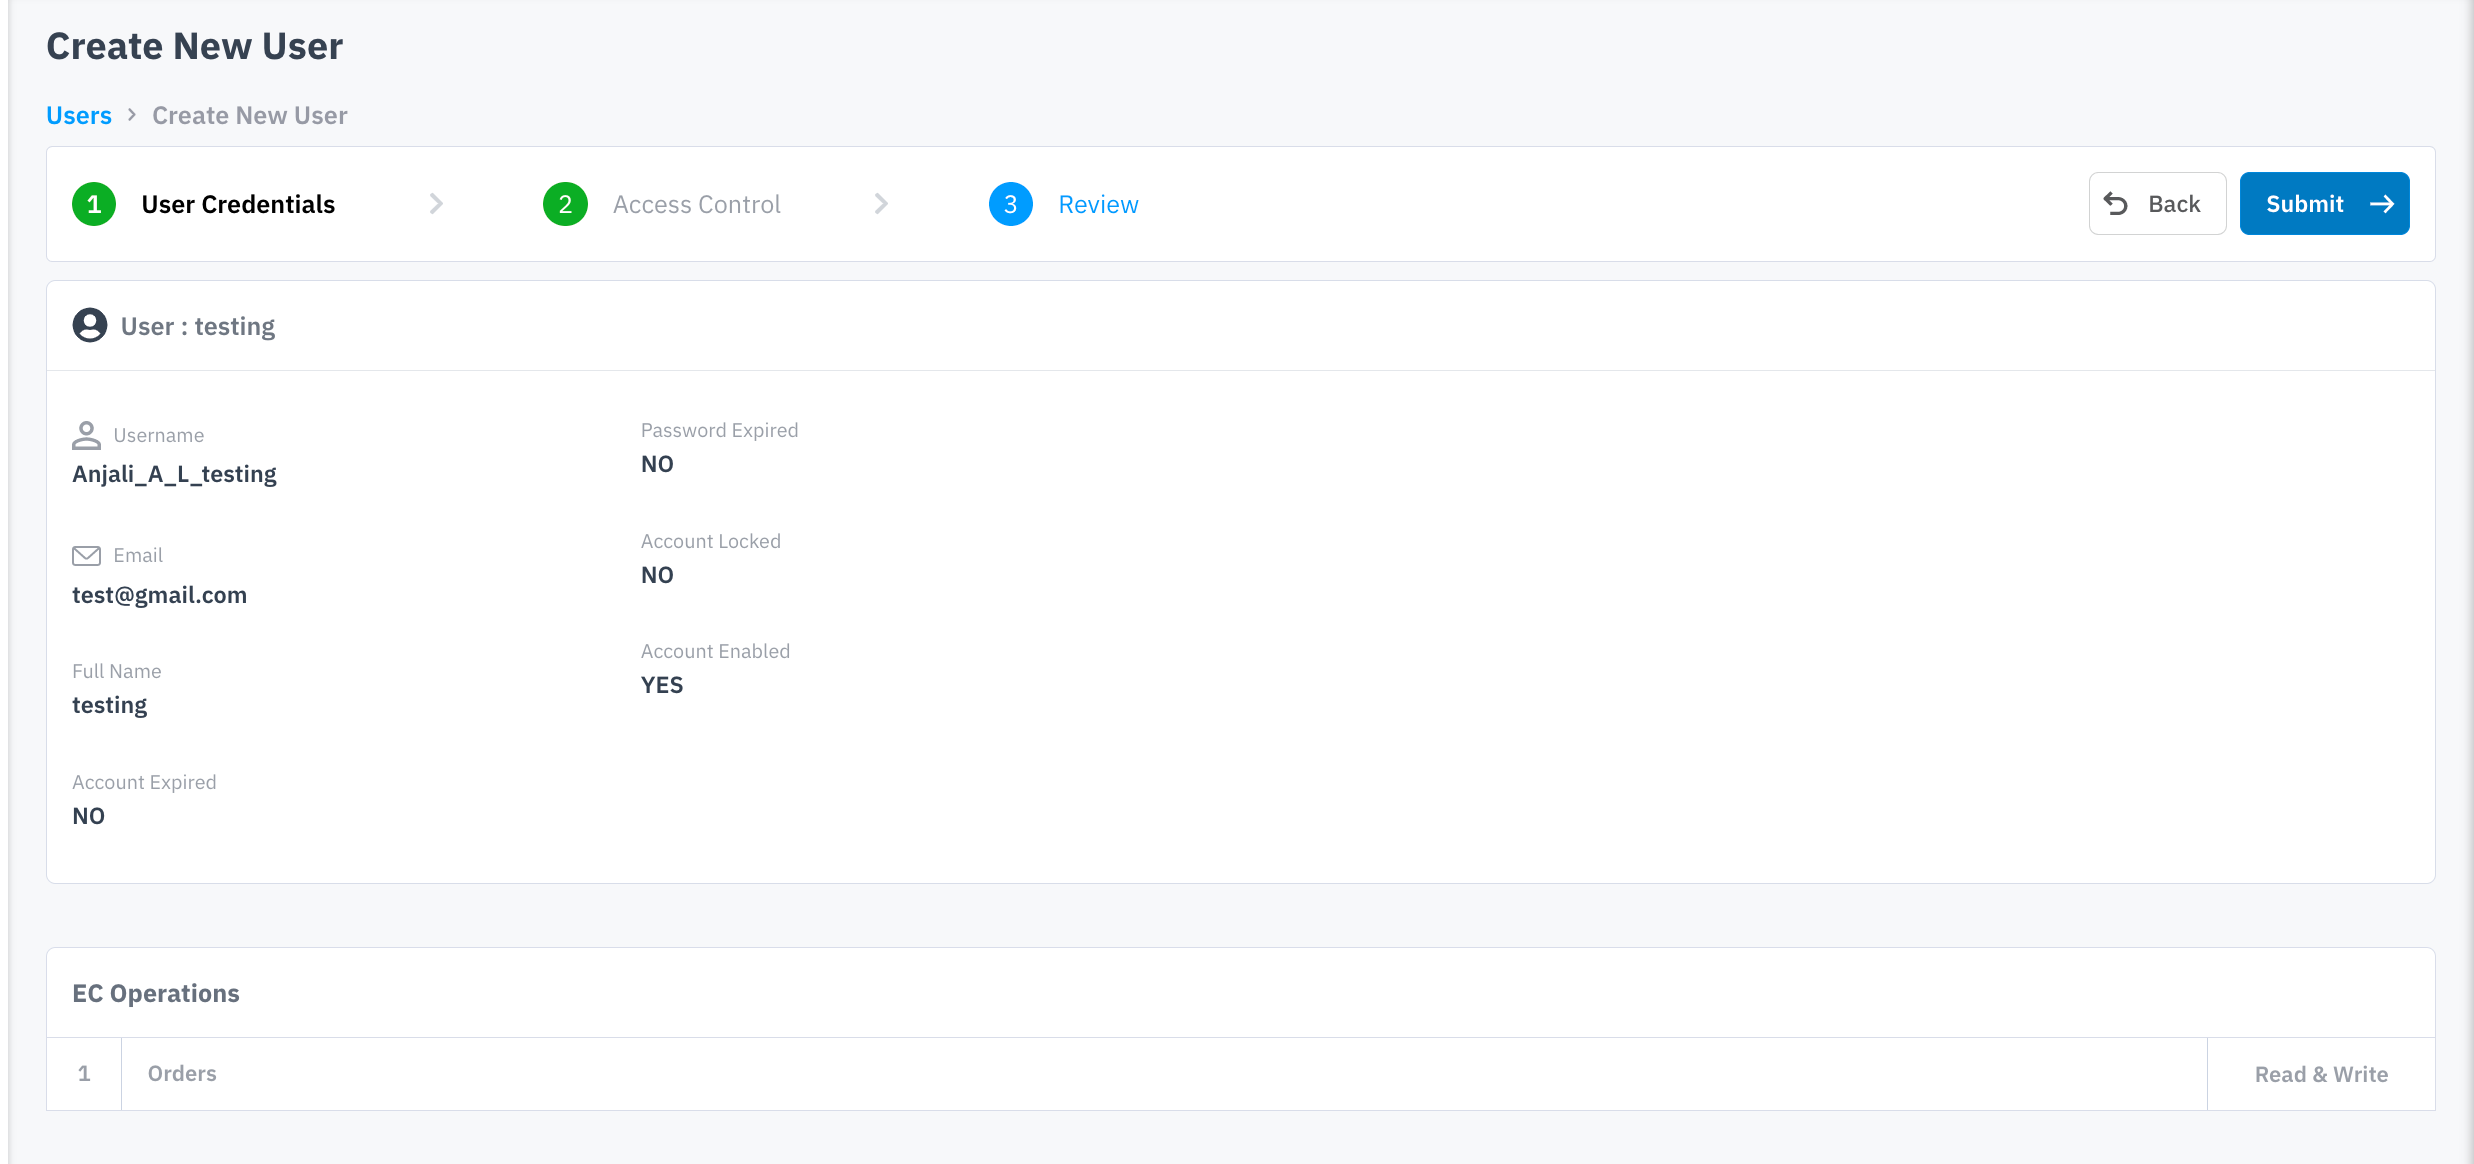Screen dimensions: 2474x1164
Task: Click the step 1 green circle icon
Action: (x=94, y=204)
